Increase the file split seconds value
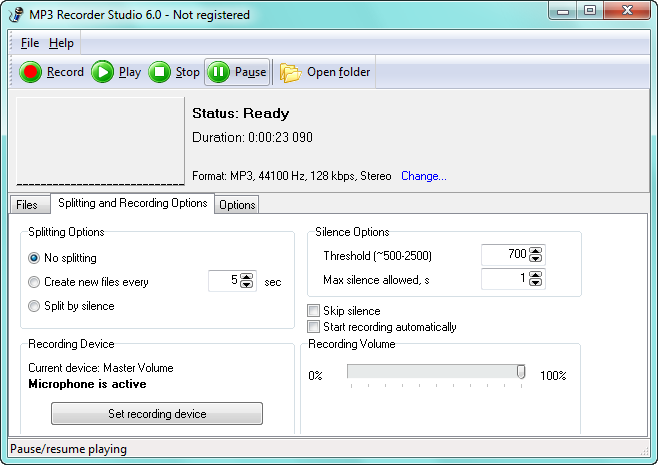658x465 pixels. pyautogui.click(x=247, y=277)
